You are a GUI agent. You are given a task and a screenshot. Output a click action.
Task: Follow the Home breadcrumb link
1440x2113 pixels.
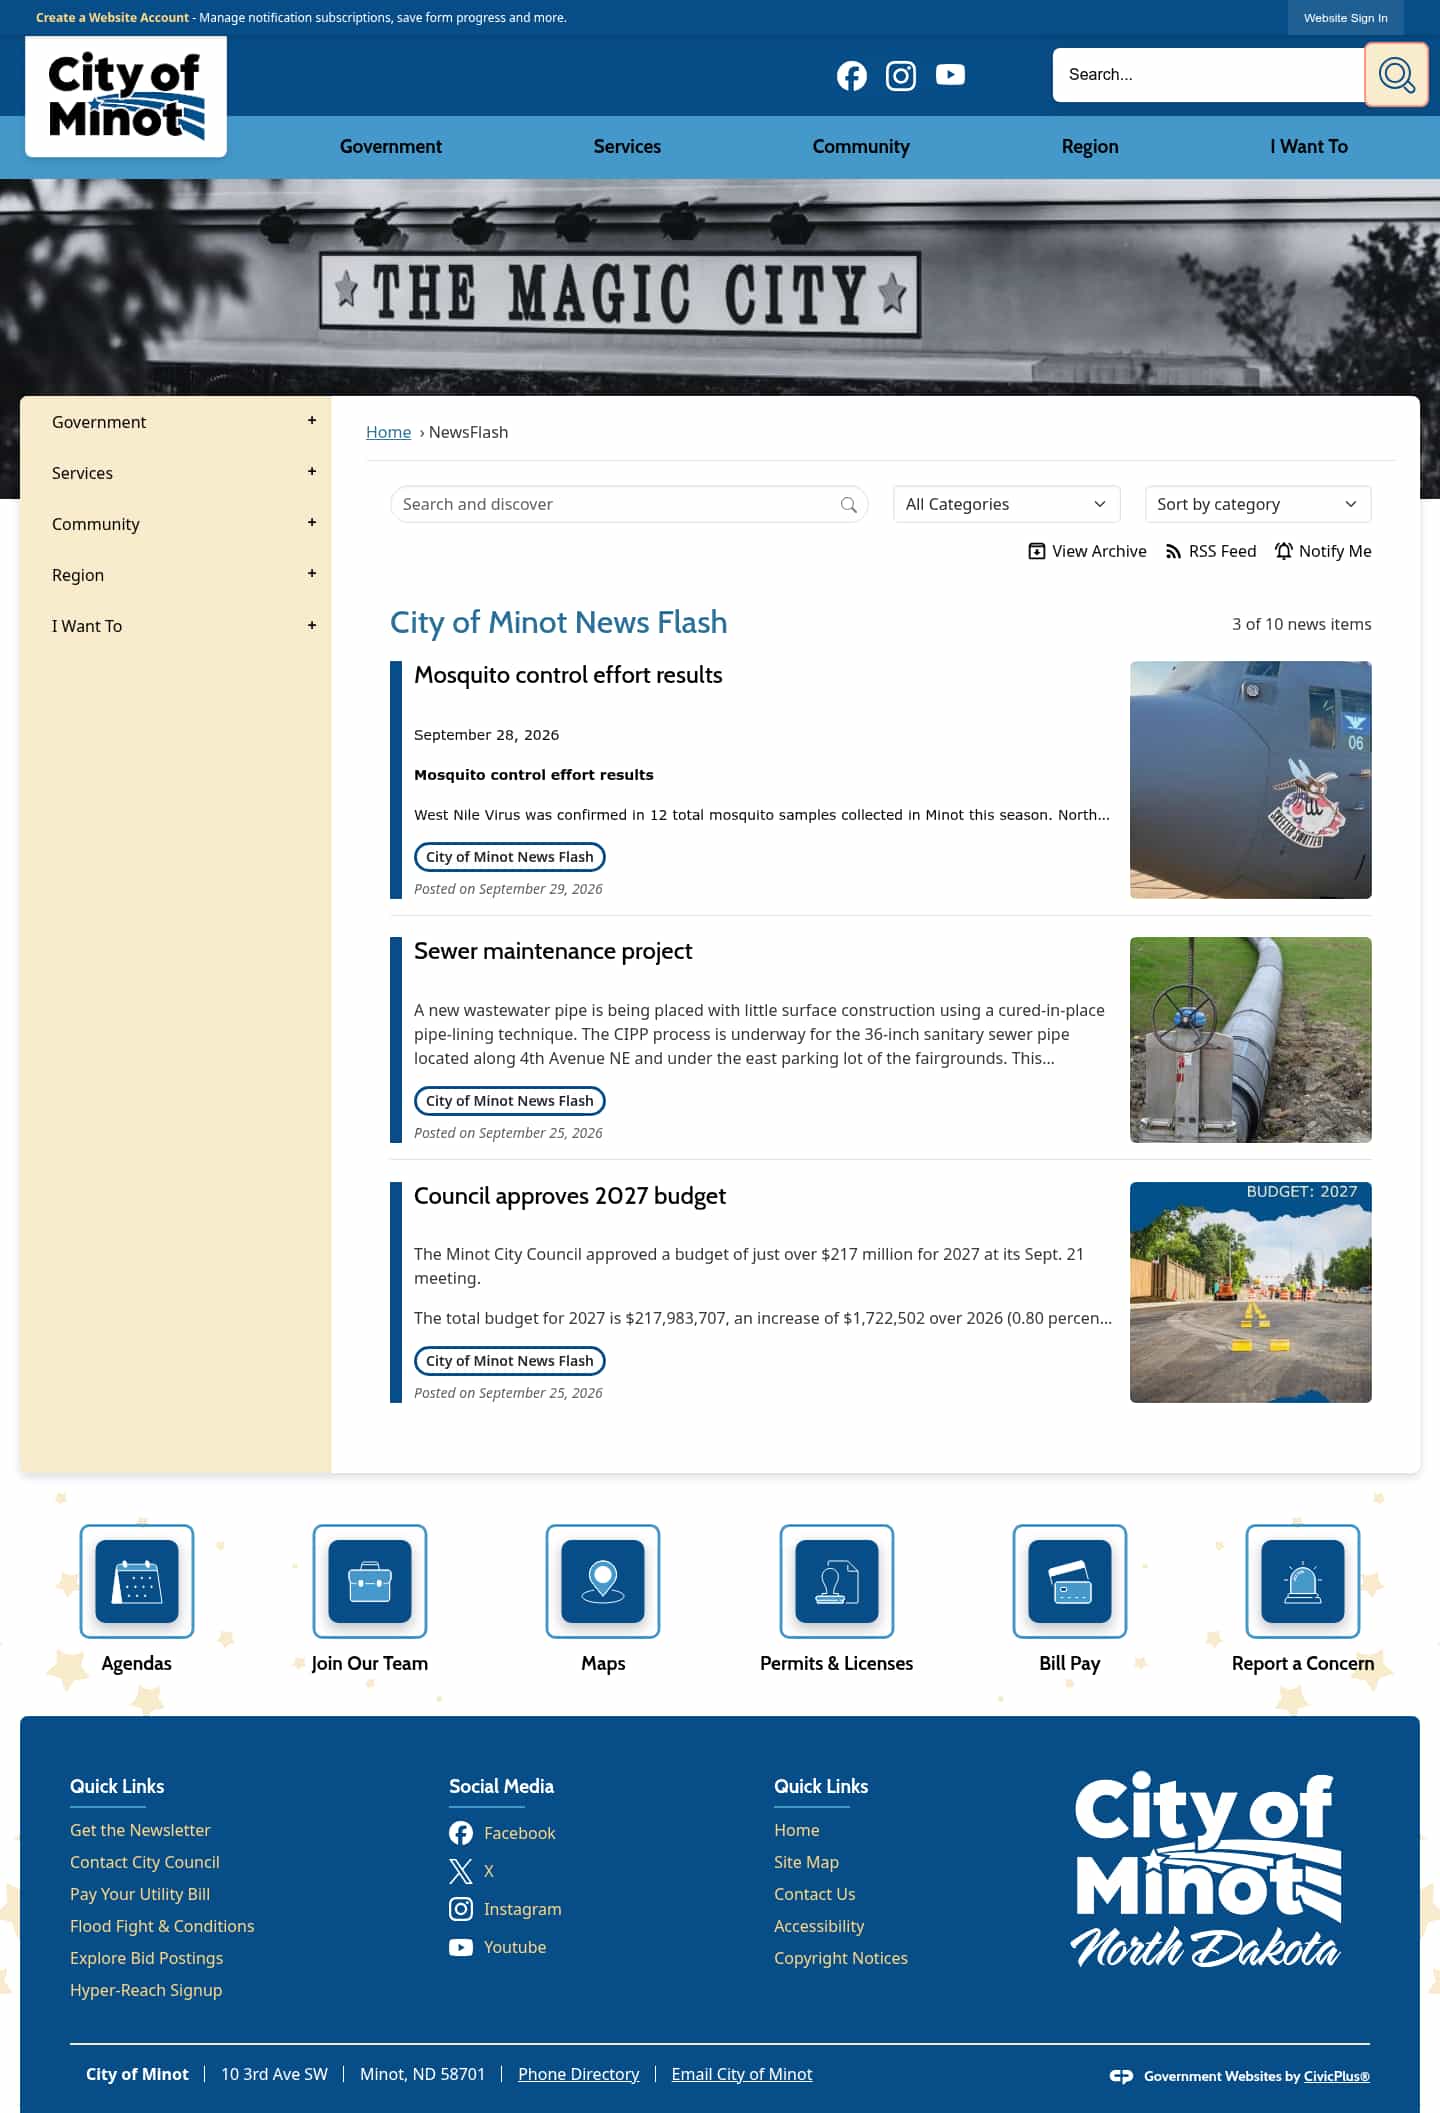(x=388, y=432)
